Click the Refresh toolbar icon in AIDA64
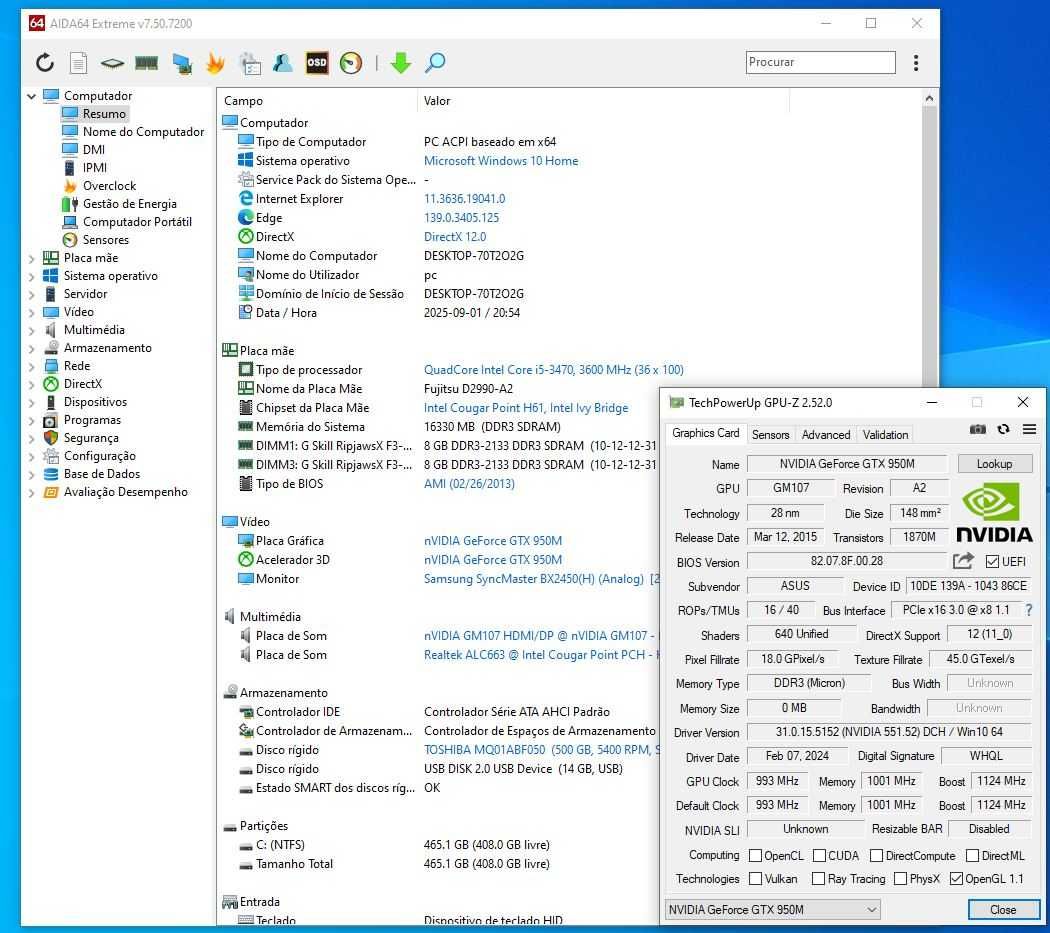The image size is (1050, 933). tap(45, 63)
